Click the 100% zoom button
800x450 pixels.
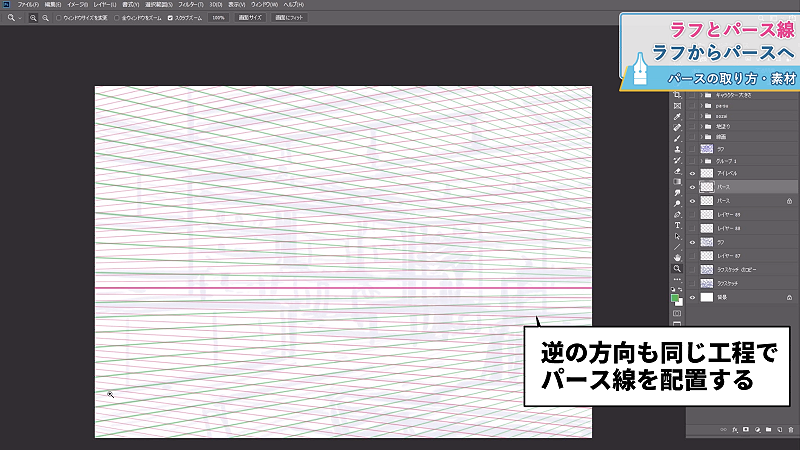point(218,18)
